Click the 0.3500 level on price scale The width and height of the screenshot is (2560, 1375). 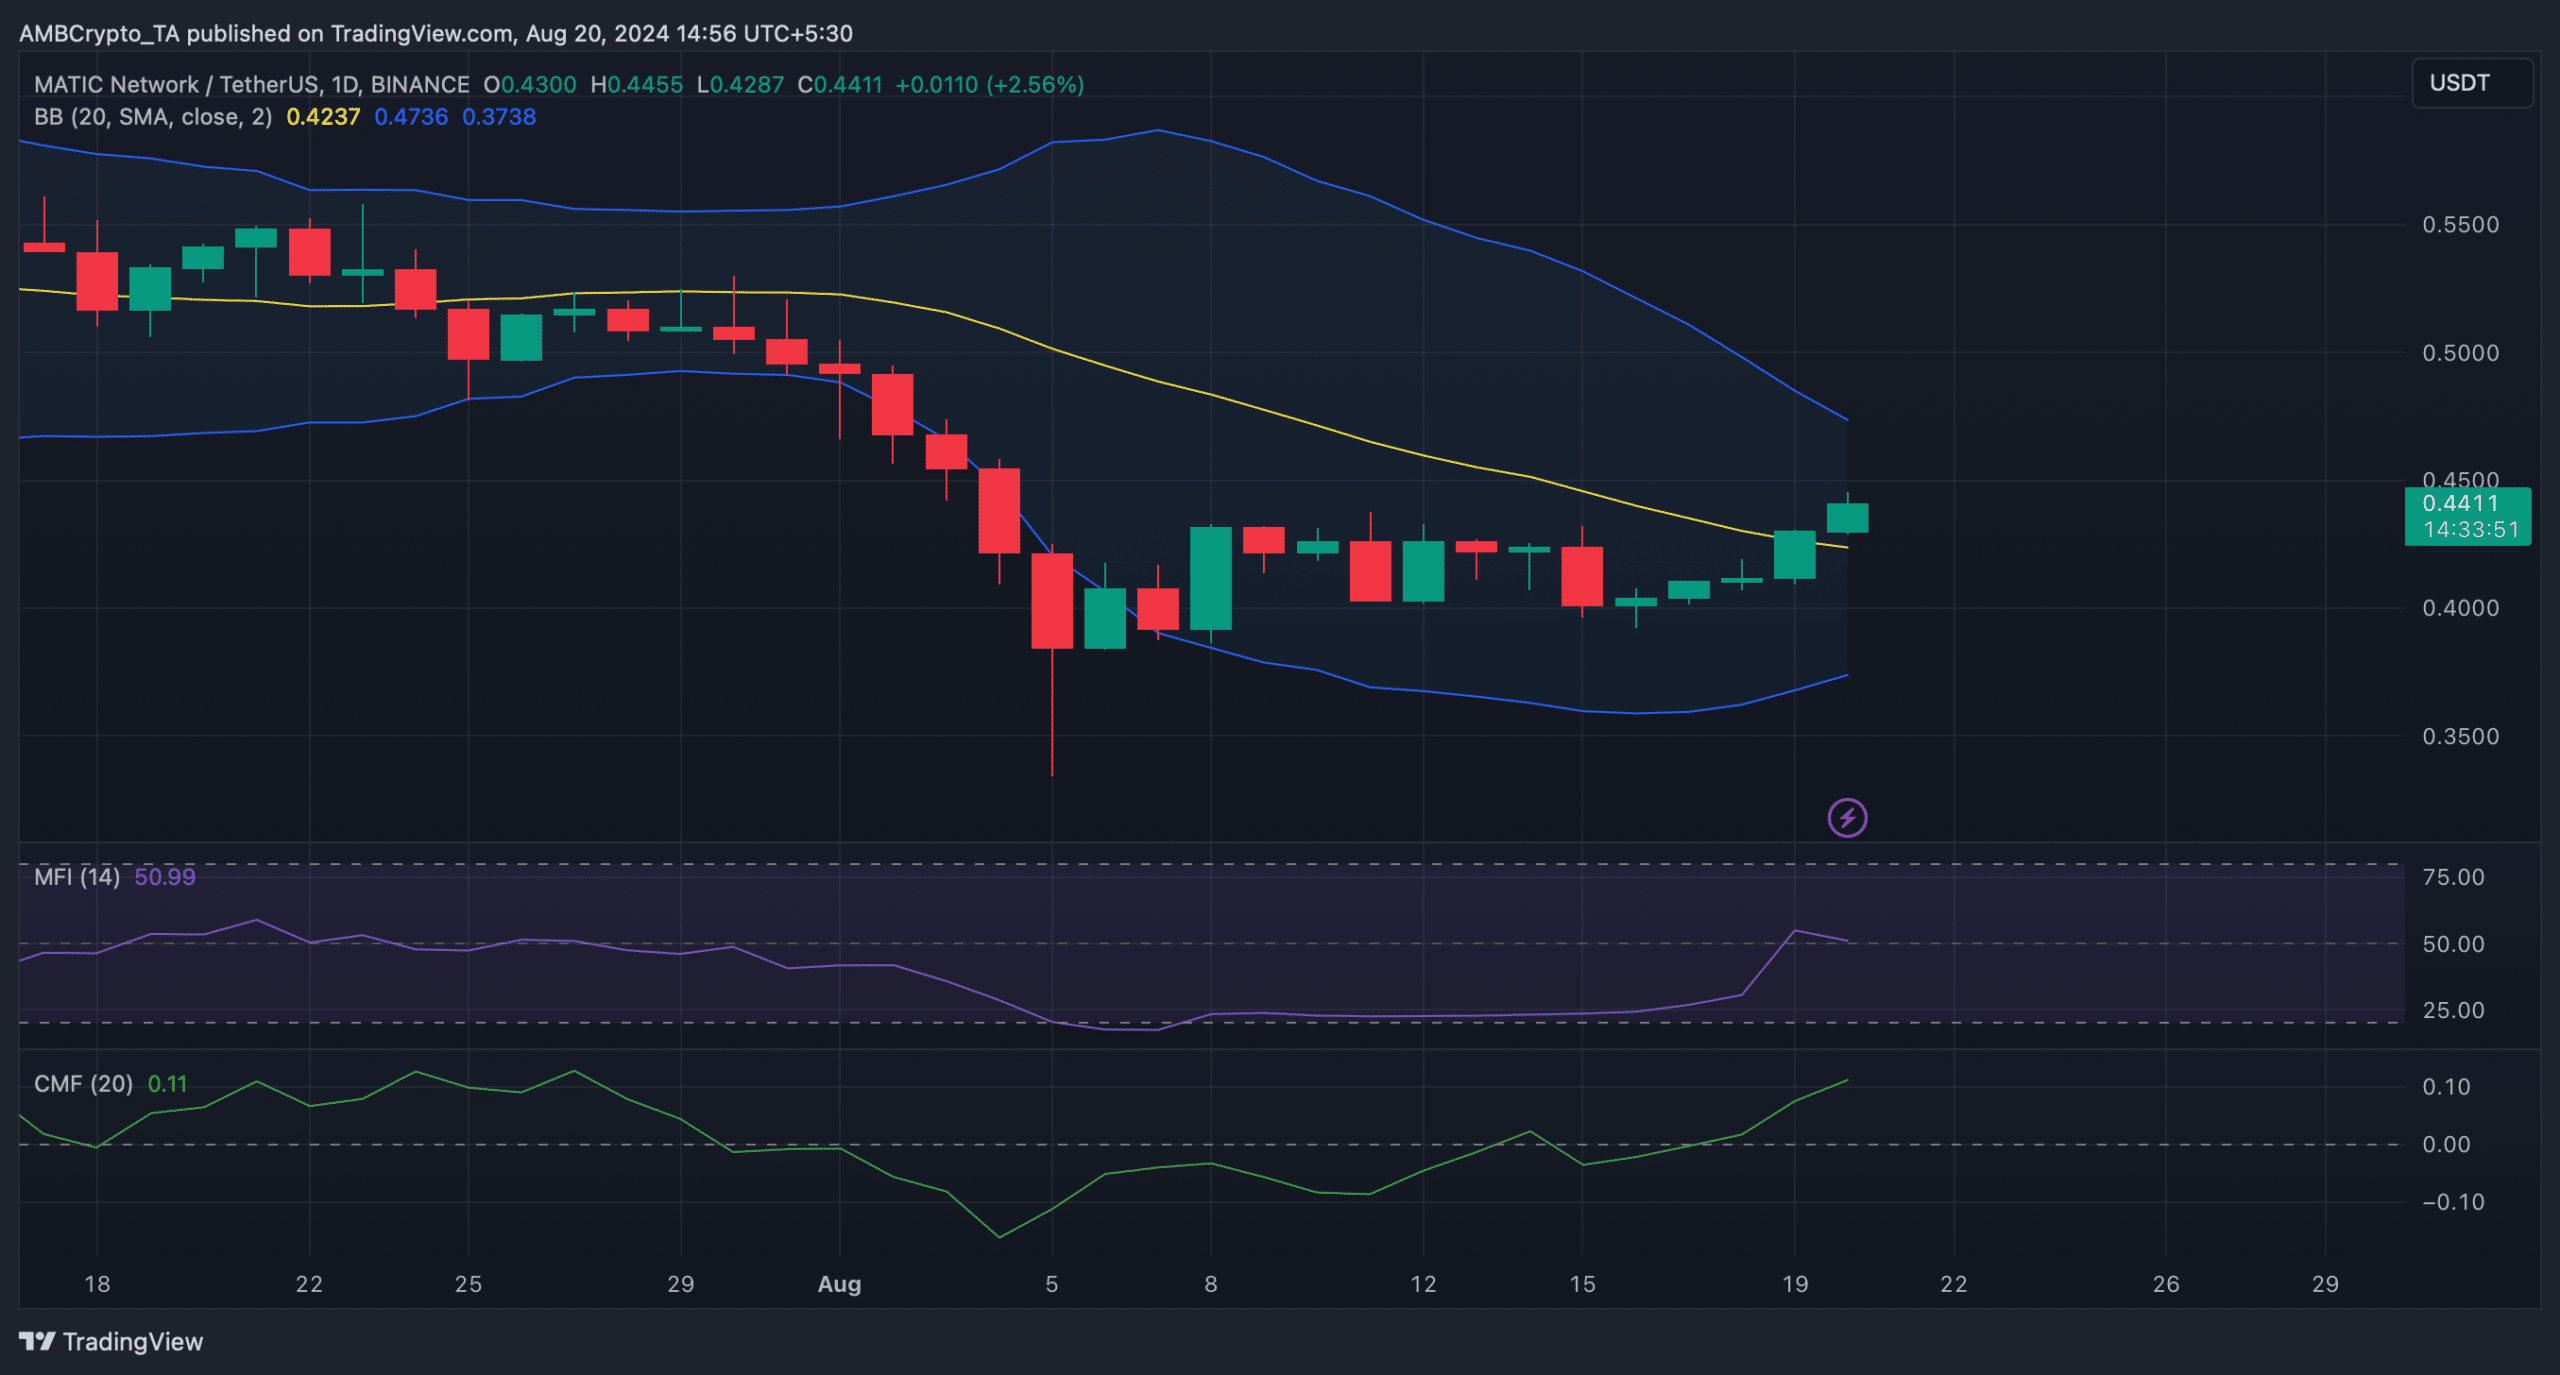click(x=2459, y=737)
